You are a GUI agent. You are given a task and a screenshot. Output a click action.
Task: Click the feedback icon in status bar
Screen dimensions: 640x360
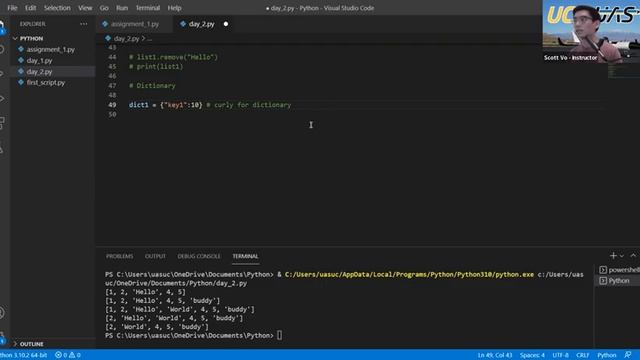pos(628,355)
